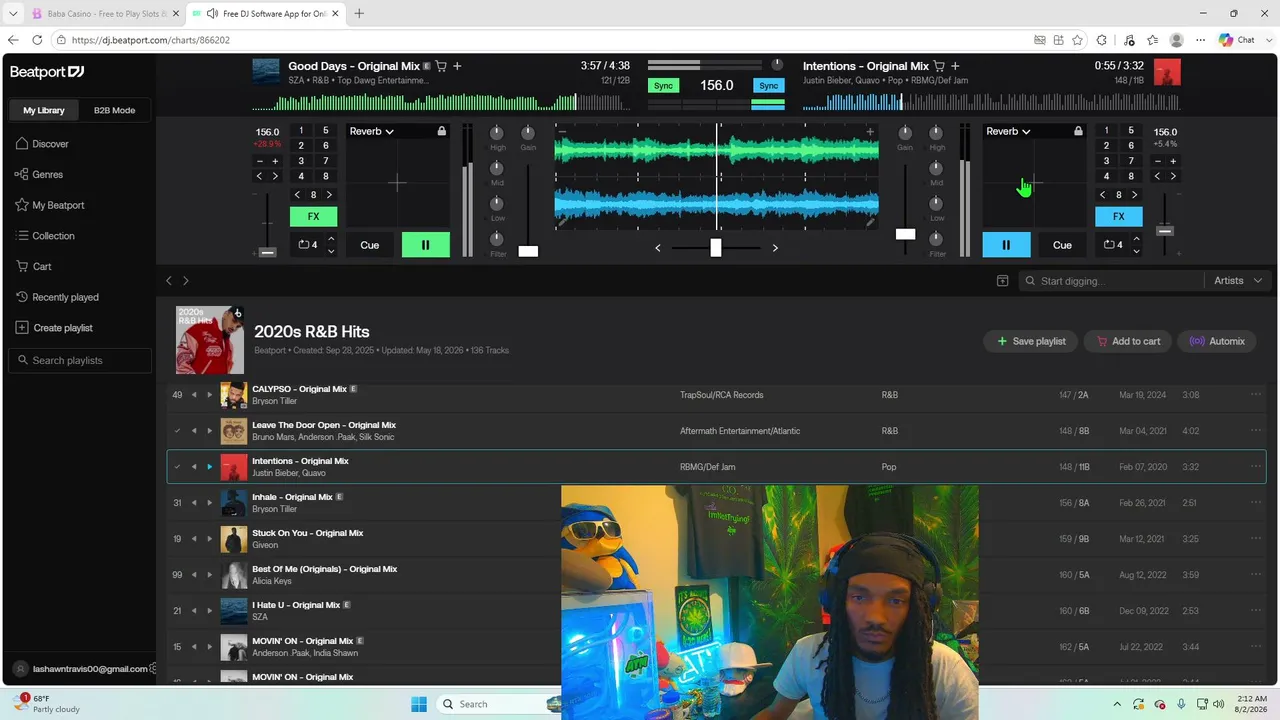Click the plus icon beside Intentions deck title
Screen dimensions: 1280x720
(955, 66)
